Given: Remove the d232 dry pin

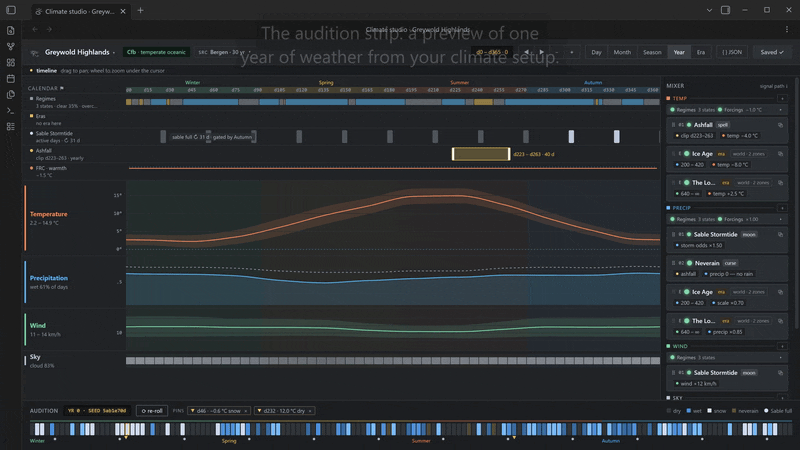Looking at the screenshot, I should 310,411.
